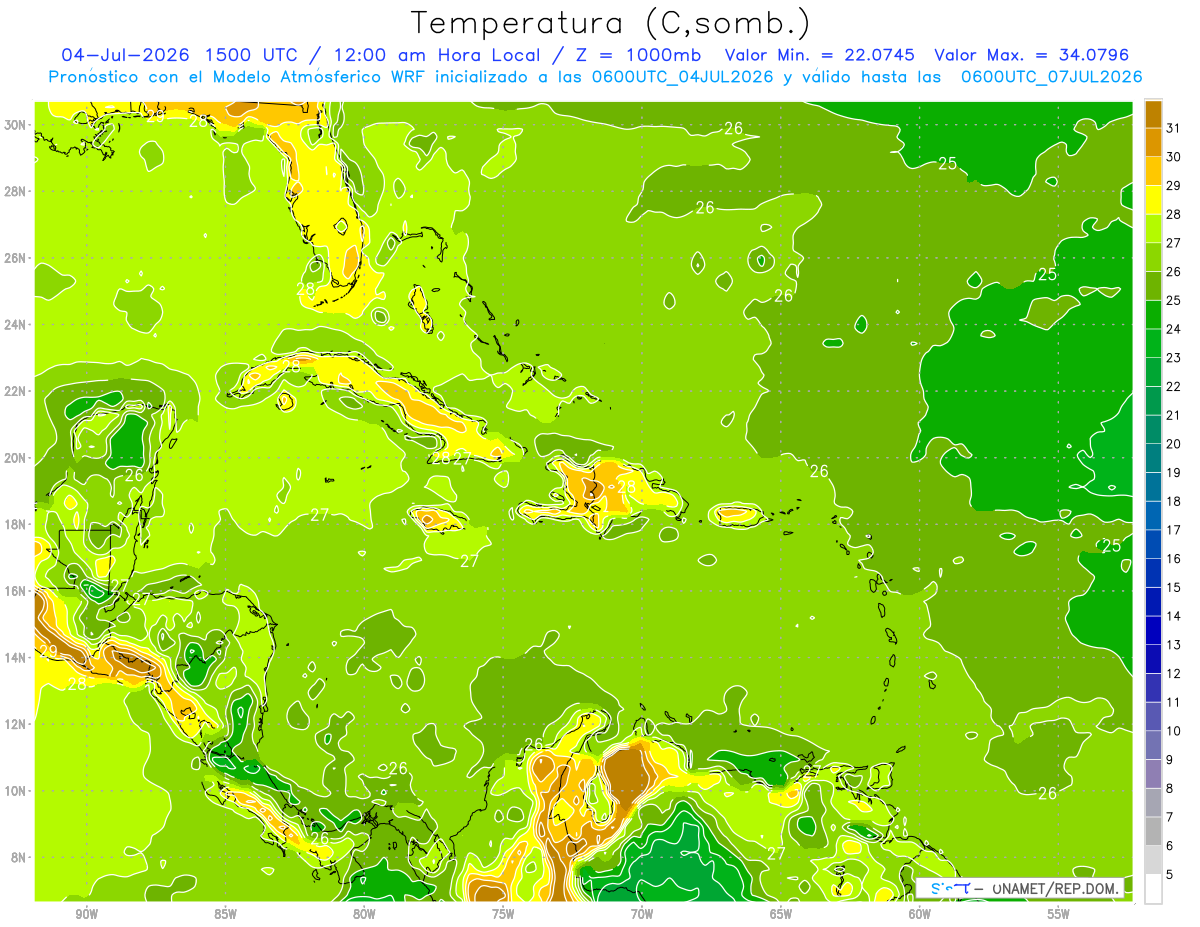
Task: Click the color scale label 31
Action: pyautogui.click(x=1174, y=127)
